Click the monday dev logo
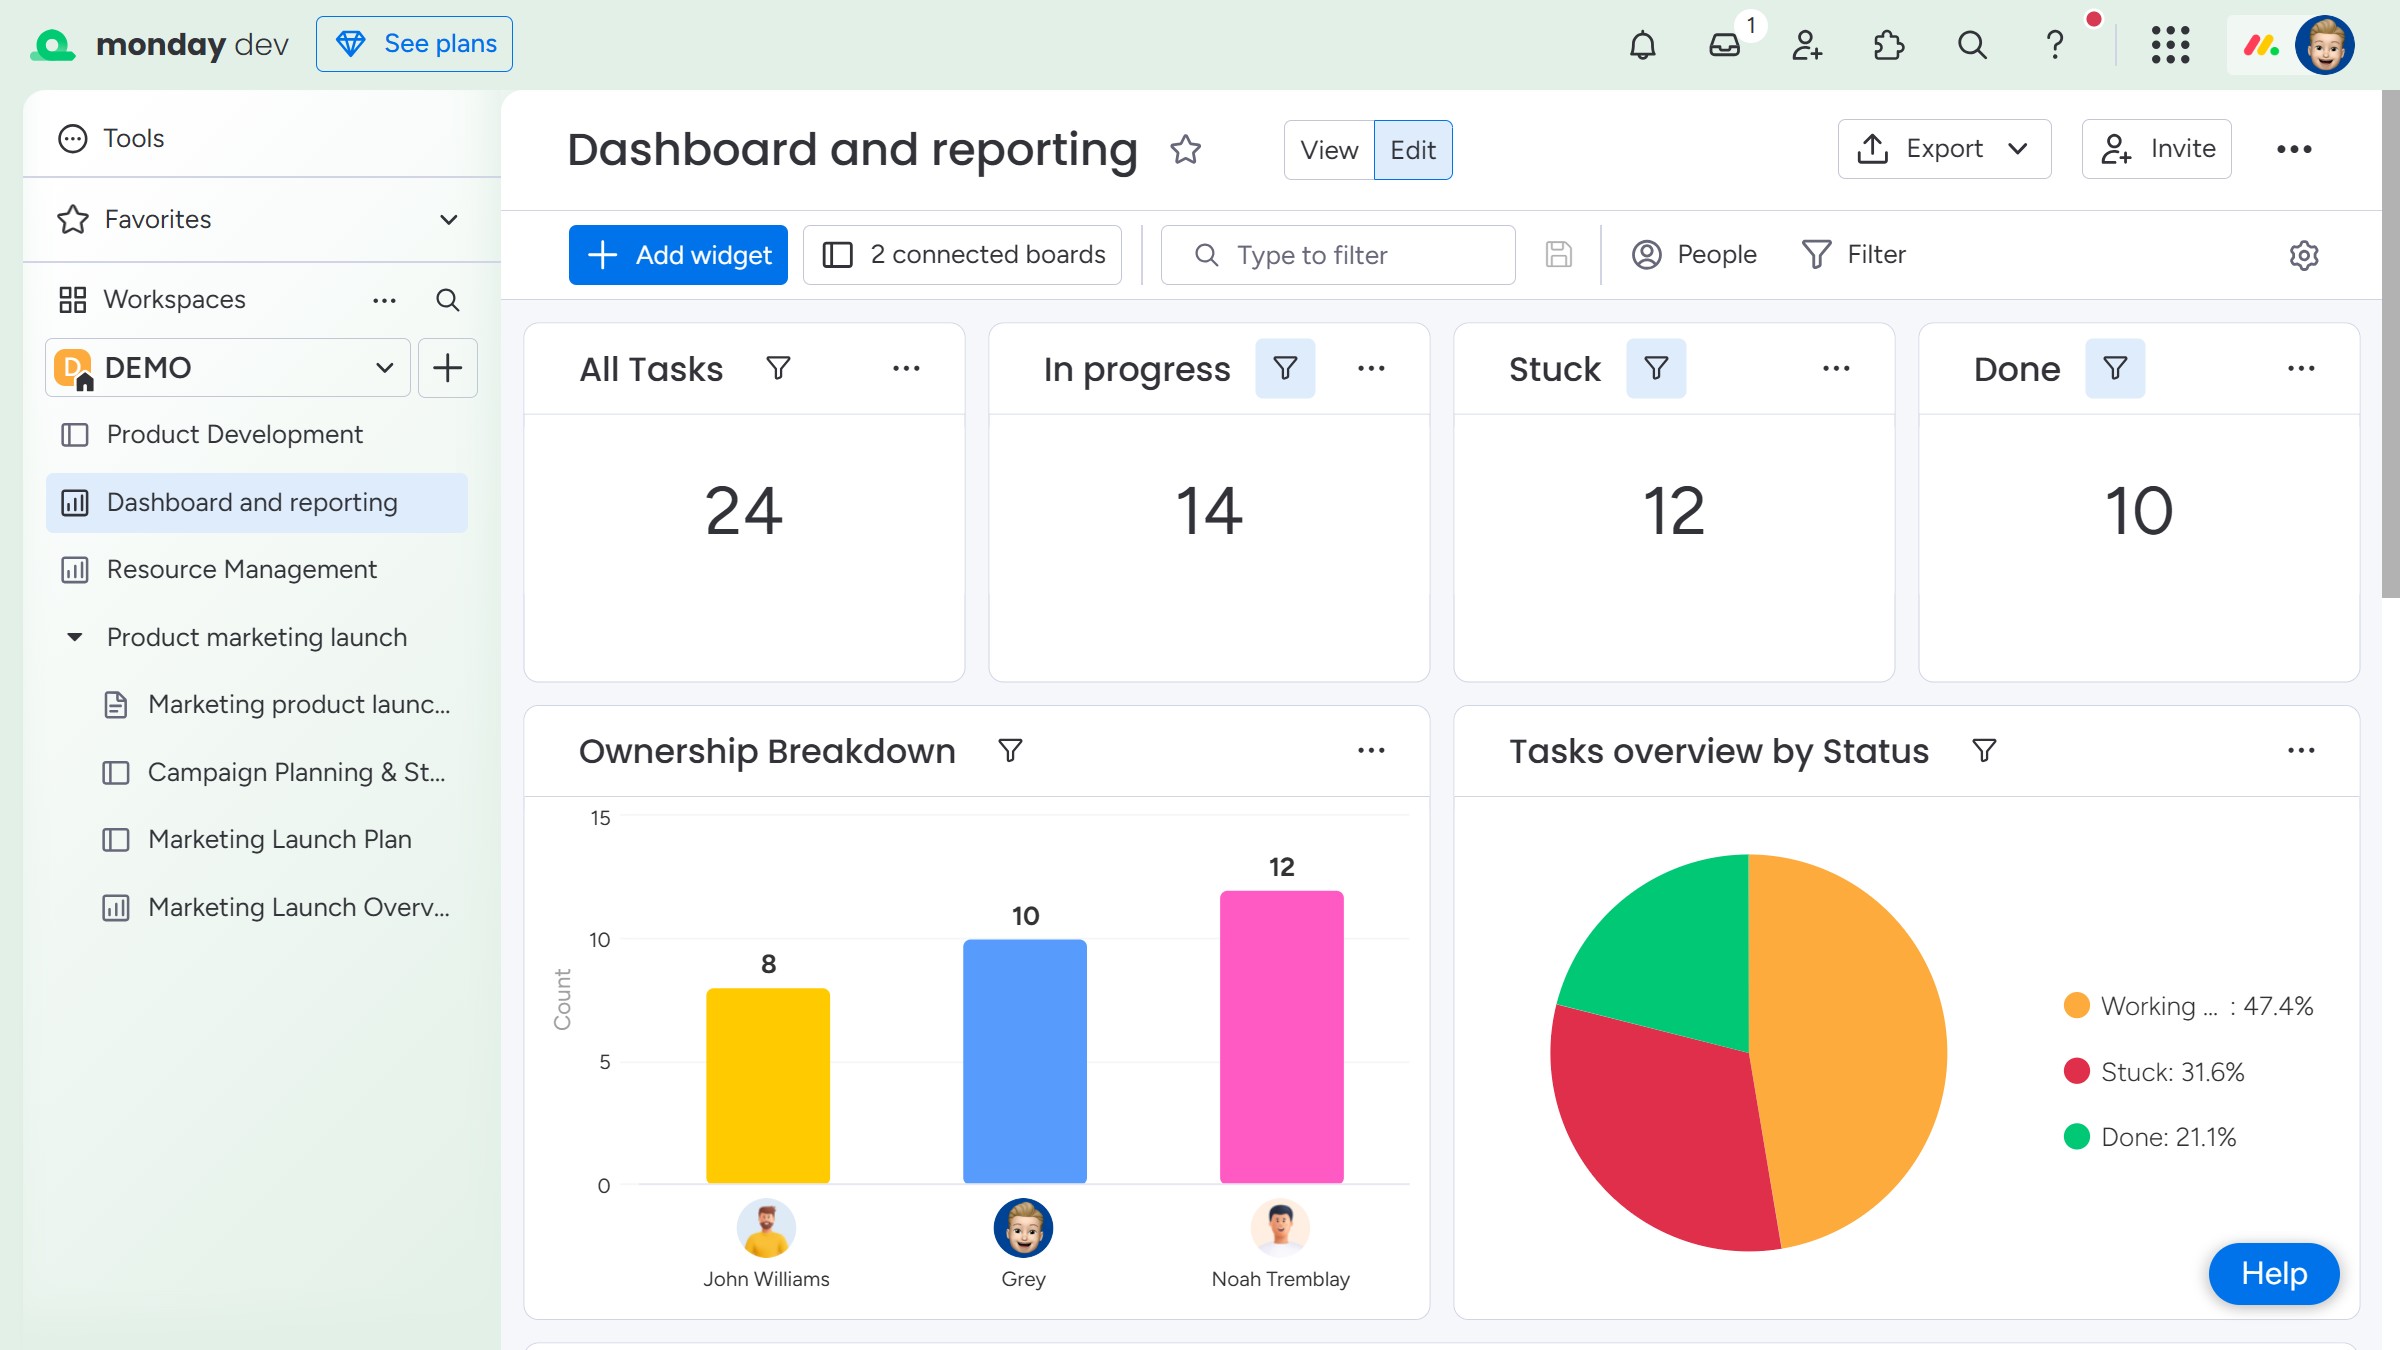Screen dimensions: 2400x1350 point(160,44)
